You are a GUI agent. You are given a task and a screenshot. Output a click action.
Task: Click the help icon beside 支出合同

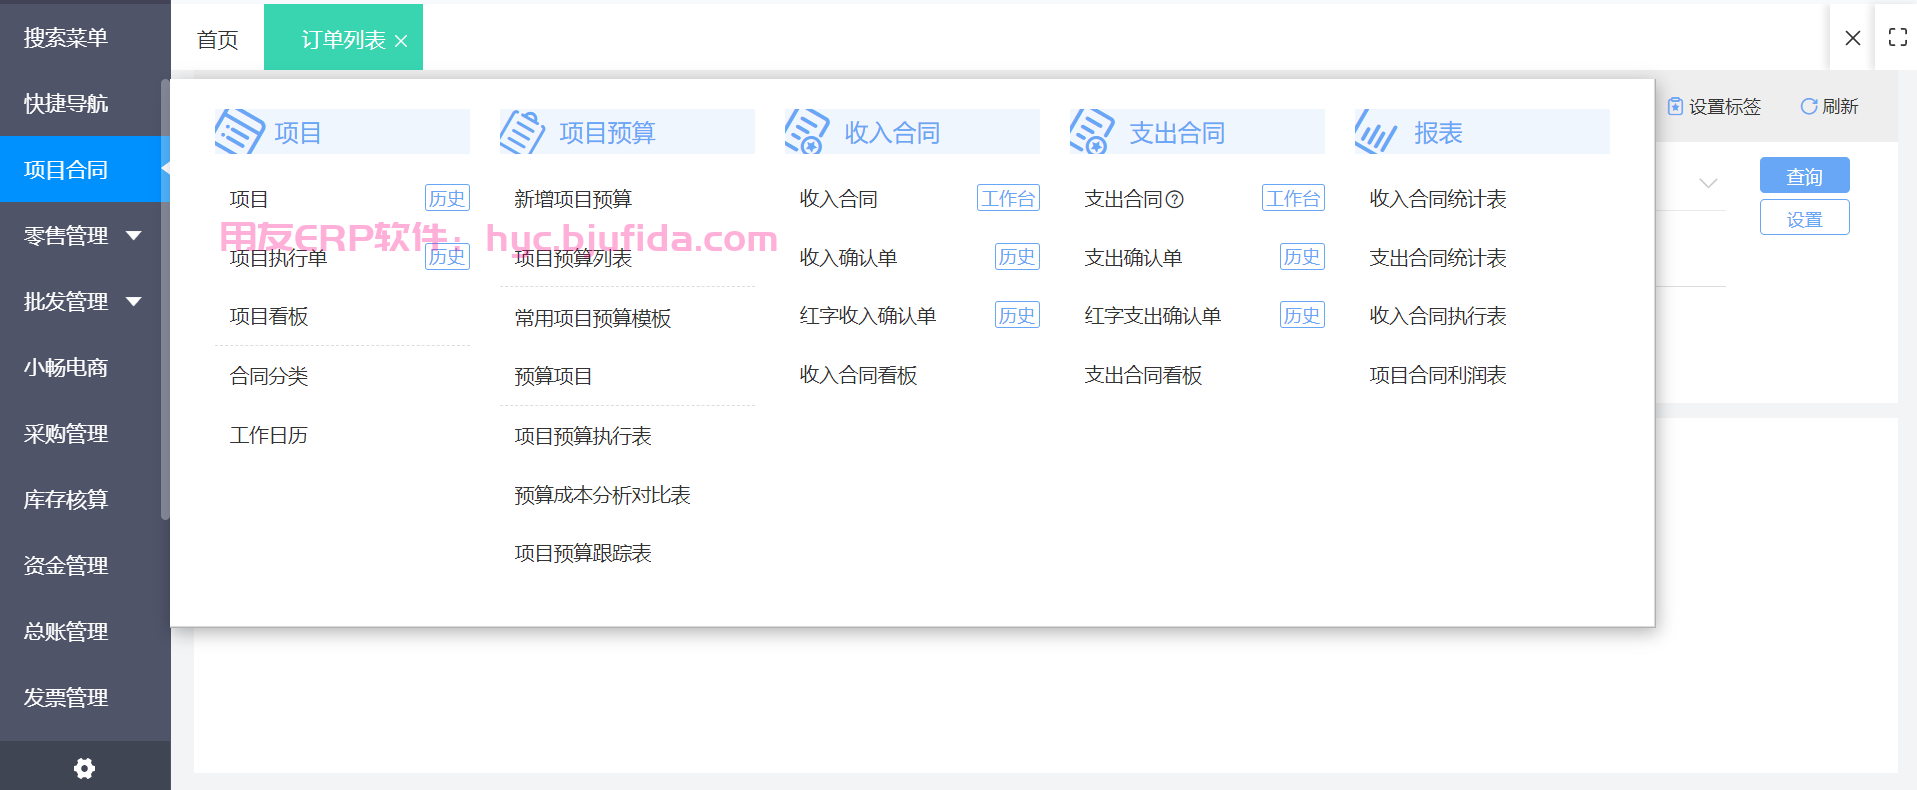click(1175, 199)
